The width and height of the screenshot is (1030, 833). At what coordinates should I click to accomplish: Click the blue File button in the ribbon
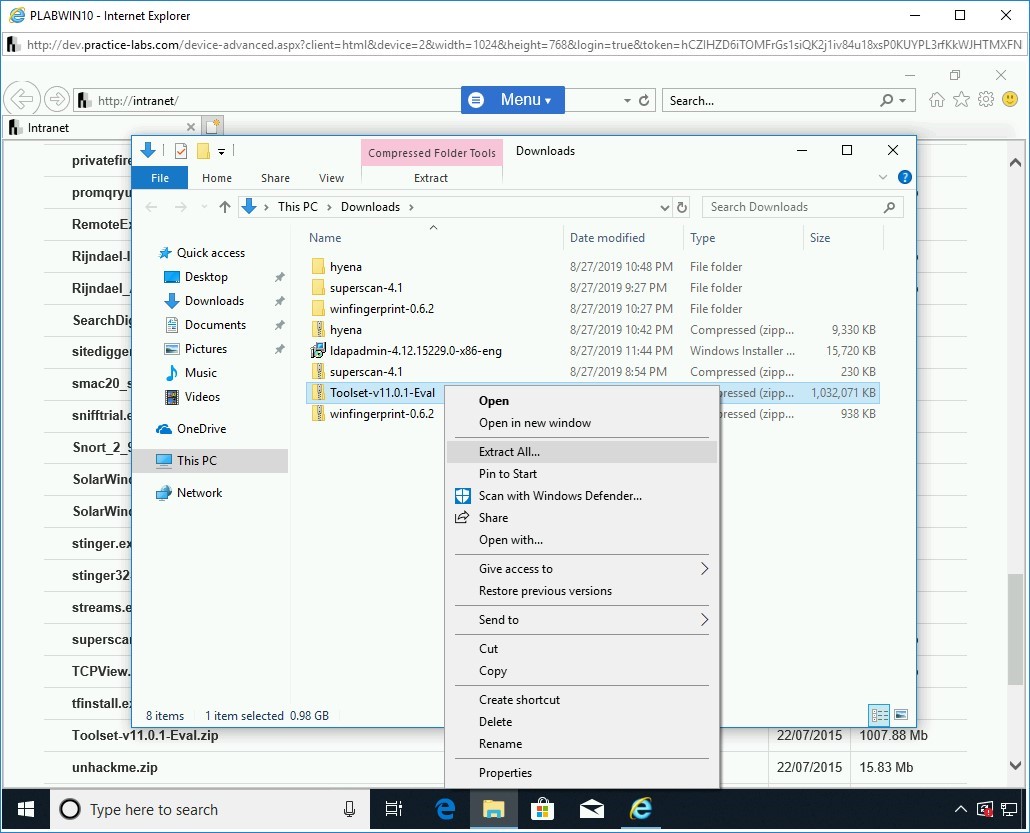160,178
